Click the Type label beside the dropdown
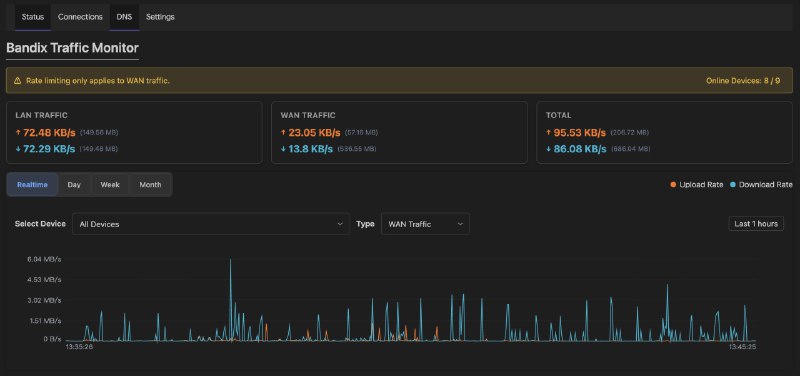Screen dimensions: 800x376 [365, 223]
